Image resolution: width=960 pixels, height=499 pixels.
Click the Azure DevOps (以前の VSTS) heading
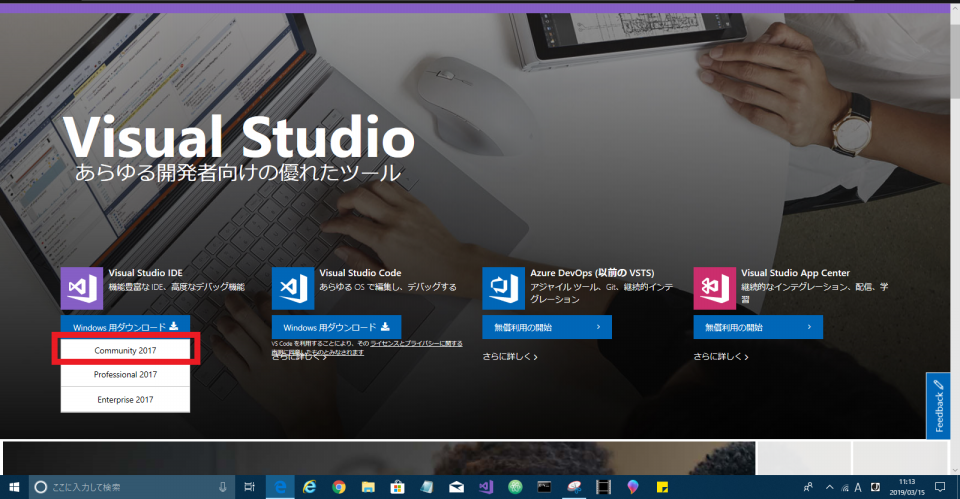tap(592, 273)
